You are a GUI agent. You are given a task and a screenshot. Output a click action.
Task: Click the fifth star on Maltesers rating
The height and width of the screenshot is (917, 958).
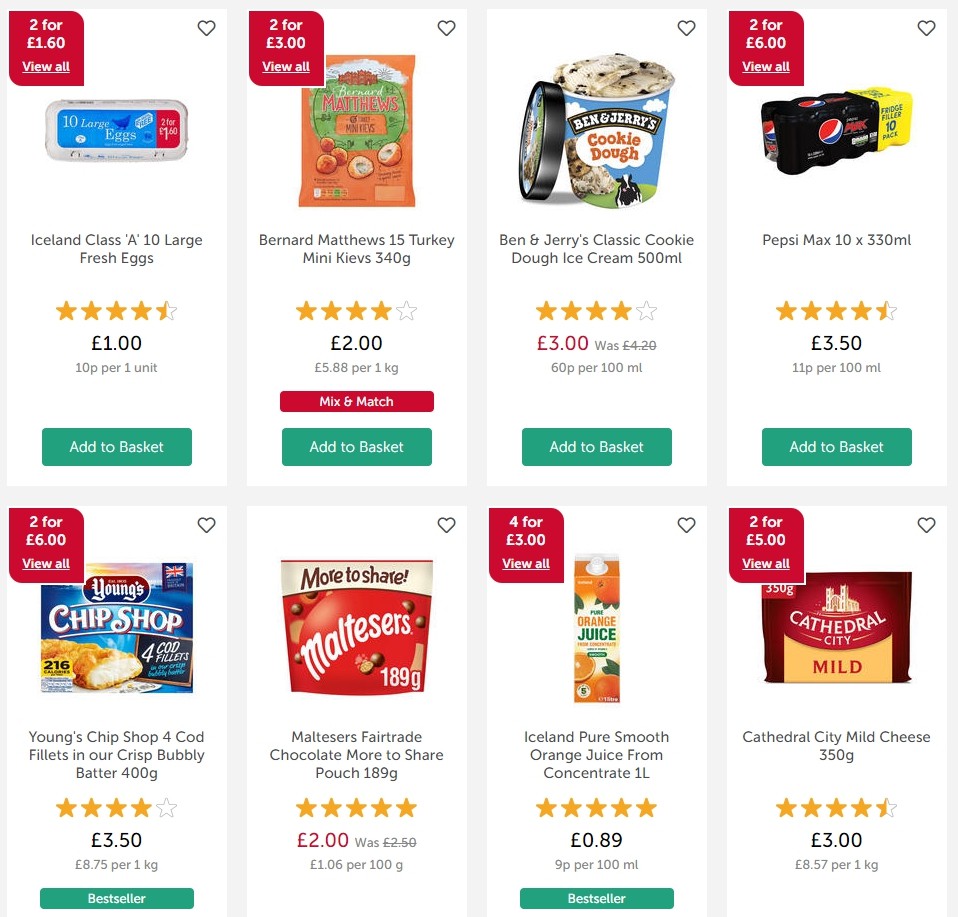[406, 807]
